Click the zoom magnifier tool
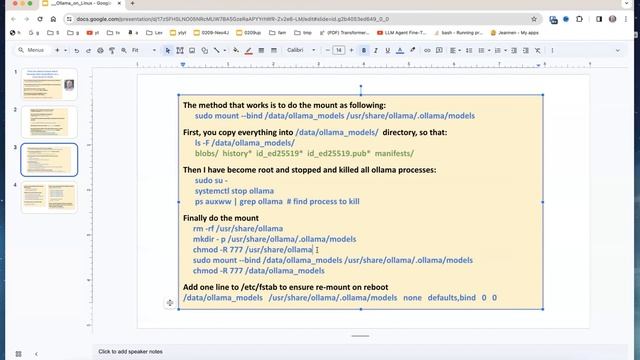Screen dimensions: 640x360 [x=124, y=51]
